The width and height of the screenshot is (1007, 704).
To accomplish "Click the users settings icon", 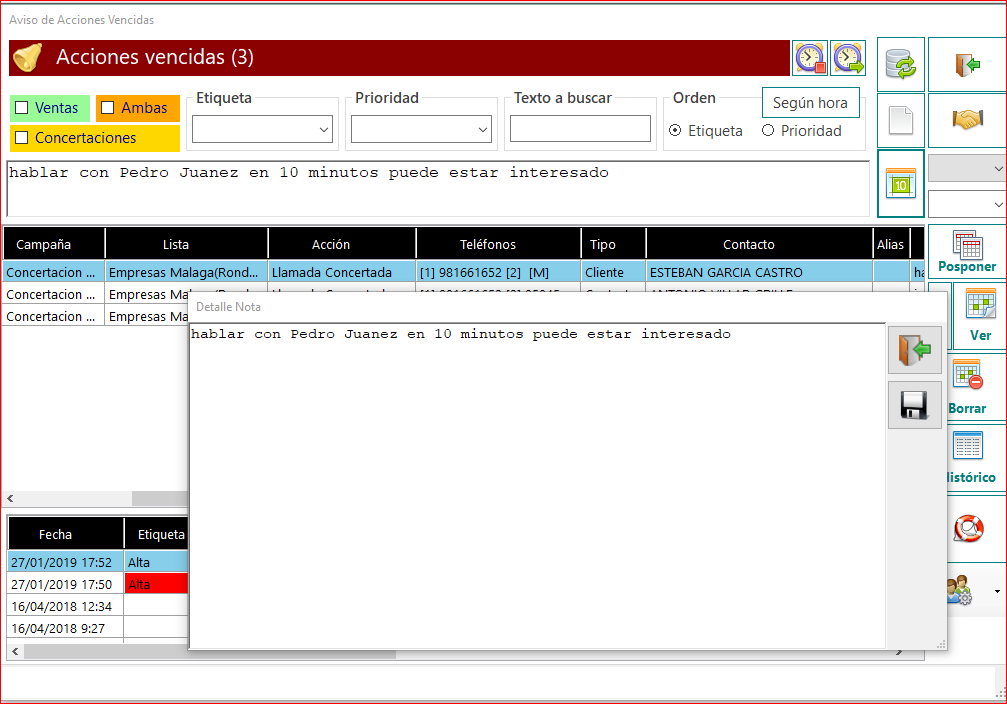I will 960,590.
